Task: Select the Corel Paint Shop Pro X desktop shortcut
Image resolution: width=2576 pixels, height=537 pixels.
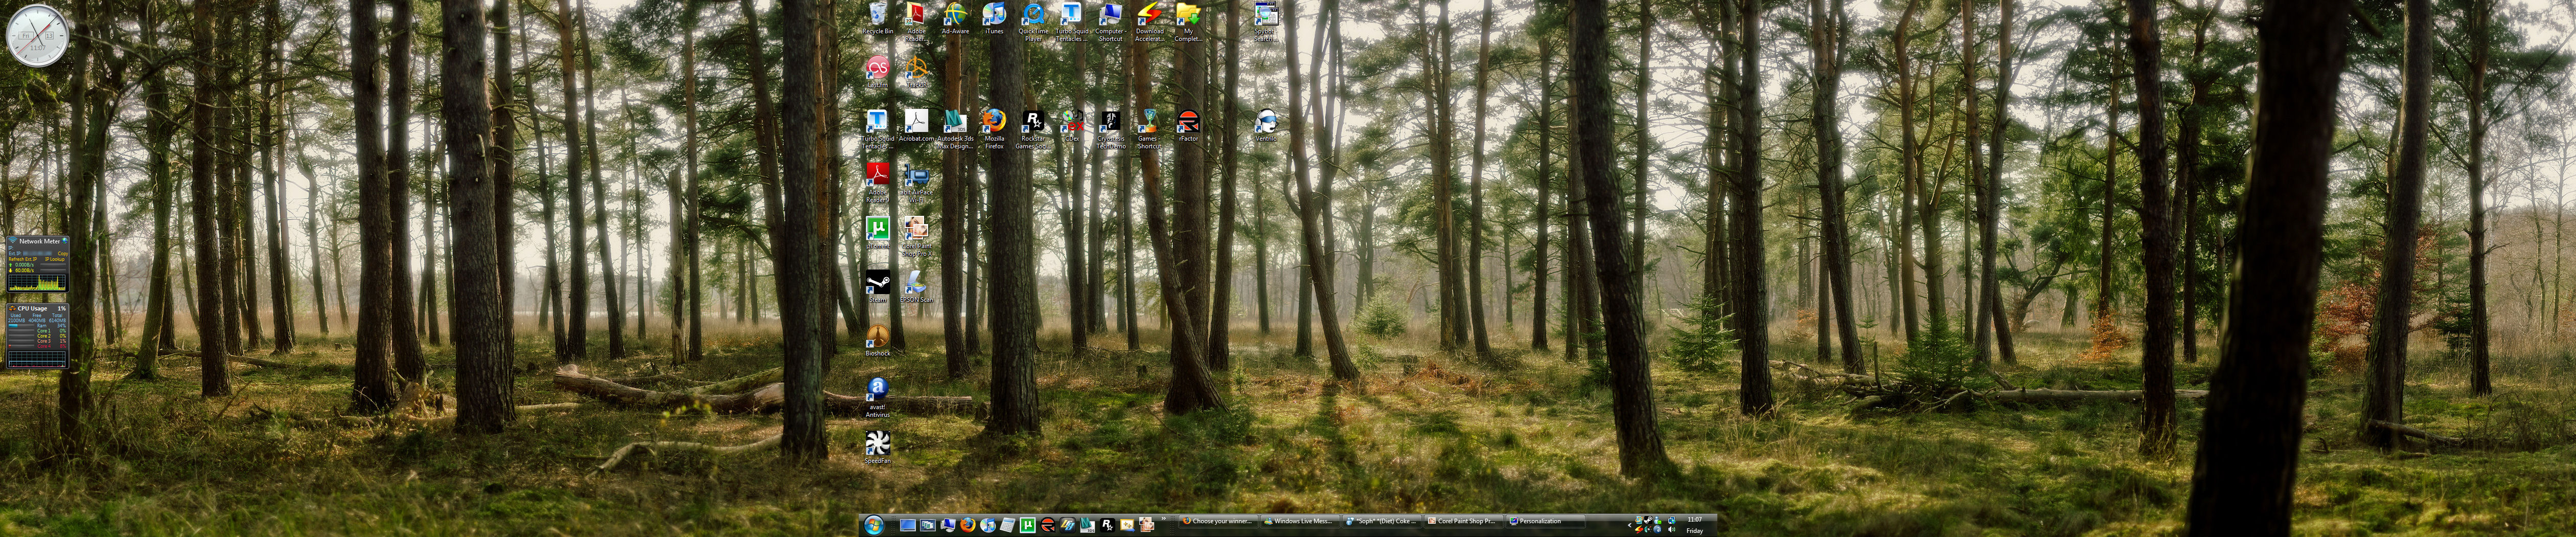Action: pyautogui.click(x=916, y=236)
